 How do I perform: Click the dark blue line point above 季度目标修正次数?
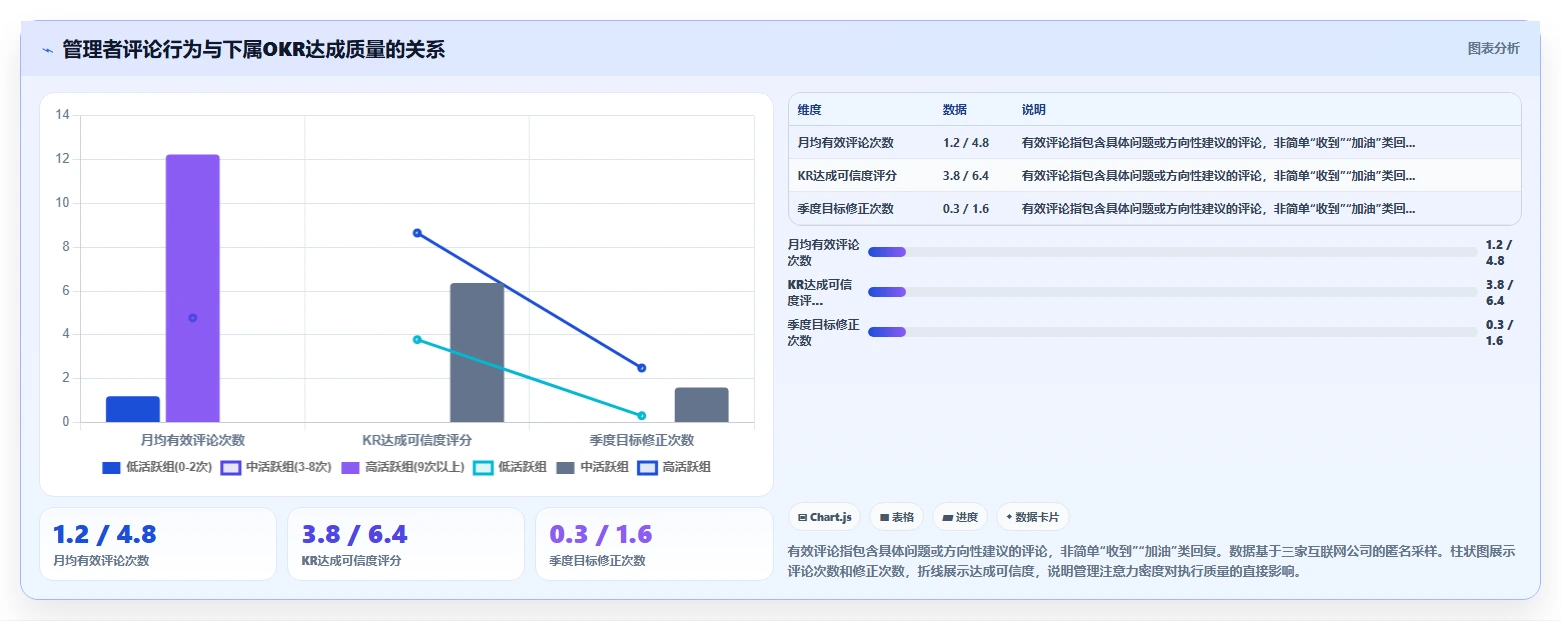tap(642, 368)
